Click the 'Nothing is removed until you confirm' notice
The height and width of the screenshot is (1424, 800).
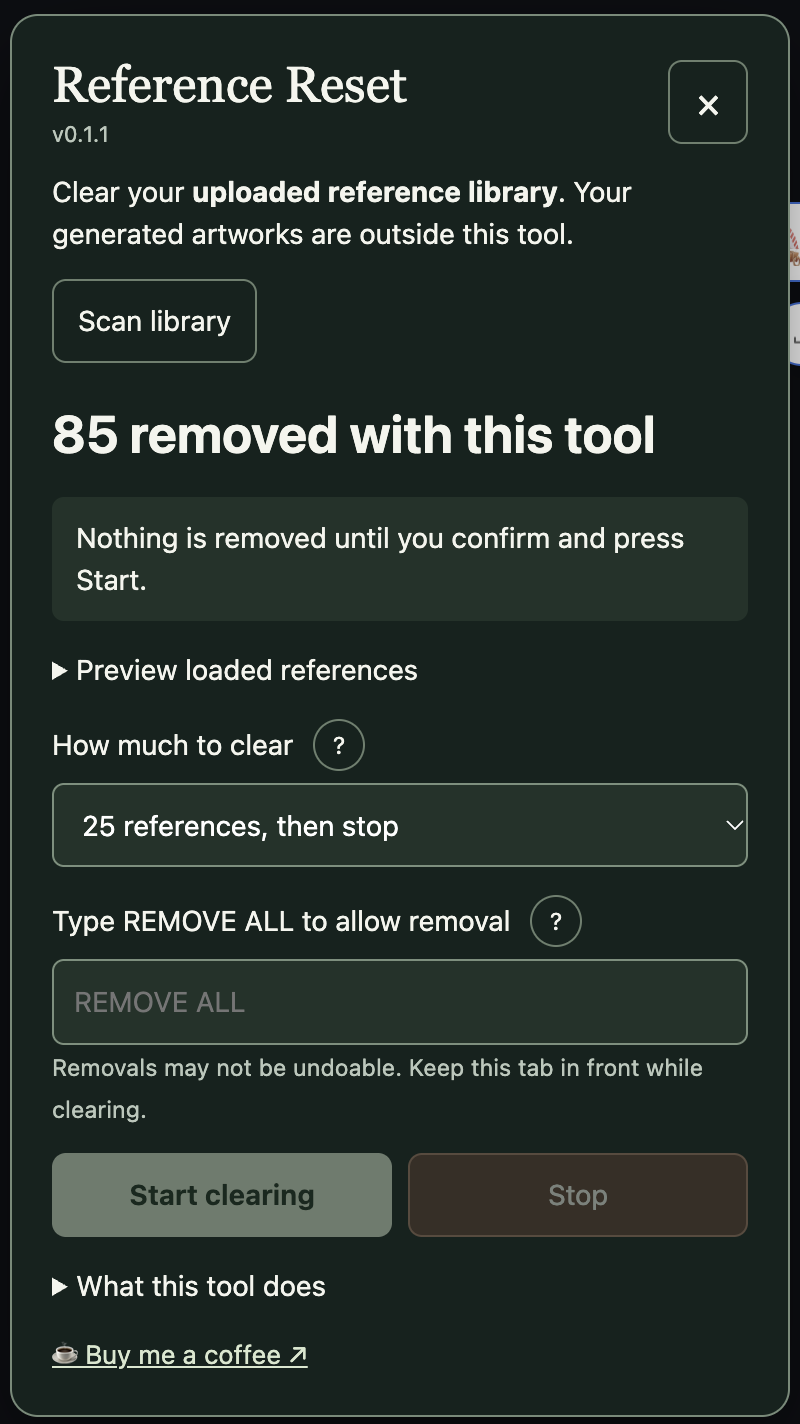400,559
